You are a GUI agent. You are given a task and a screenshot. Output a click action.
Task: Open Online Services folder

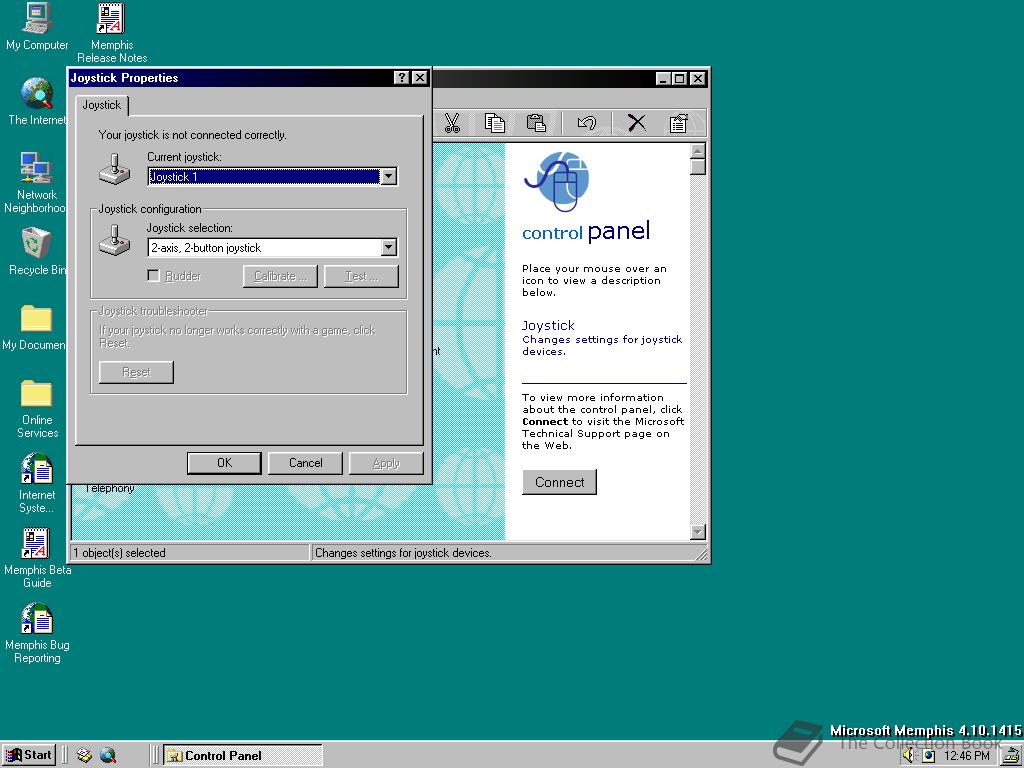pyautogui.click(x=37, y=408)
